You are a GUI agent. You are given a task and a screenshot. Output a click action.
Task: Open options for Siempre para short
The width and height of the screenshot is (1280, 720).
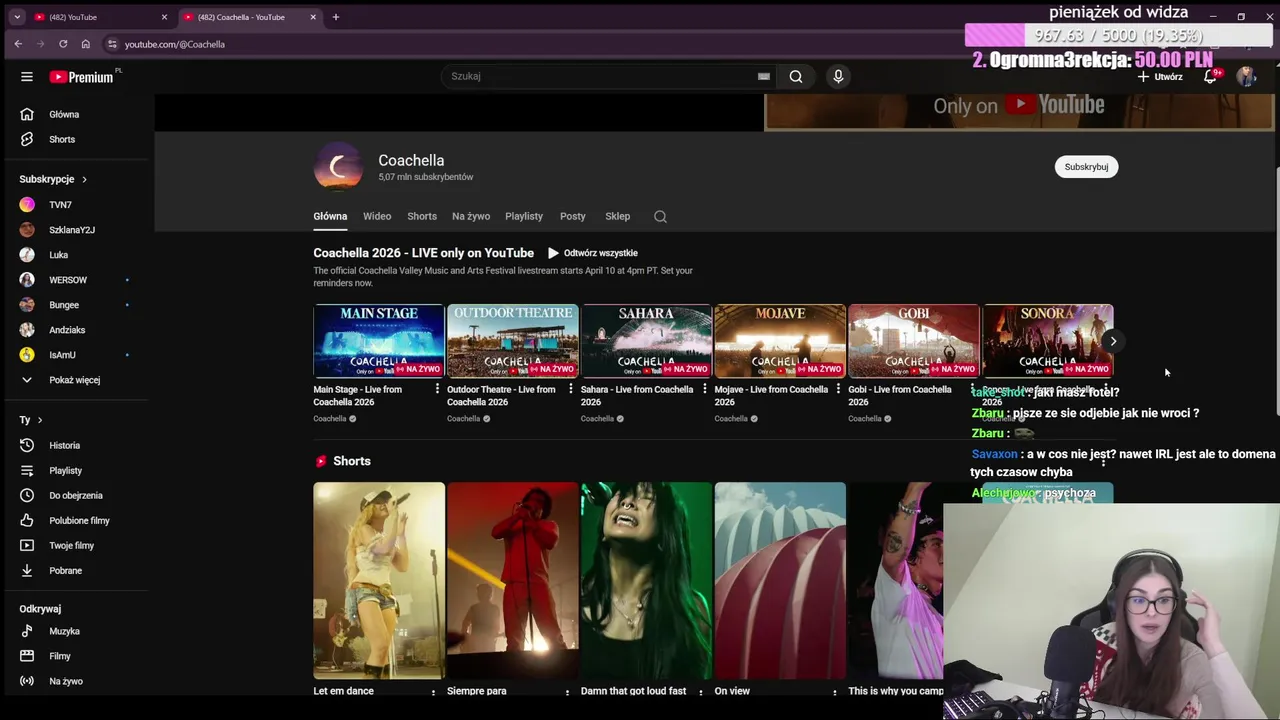coord(567,691)
